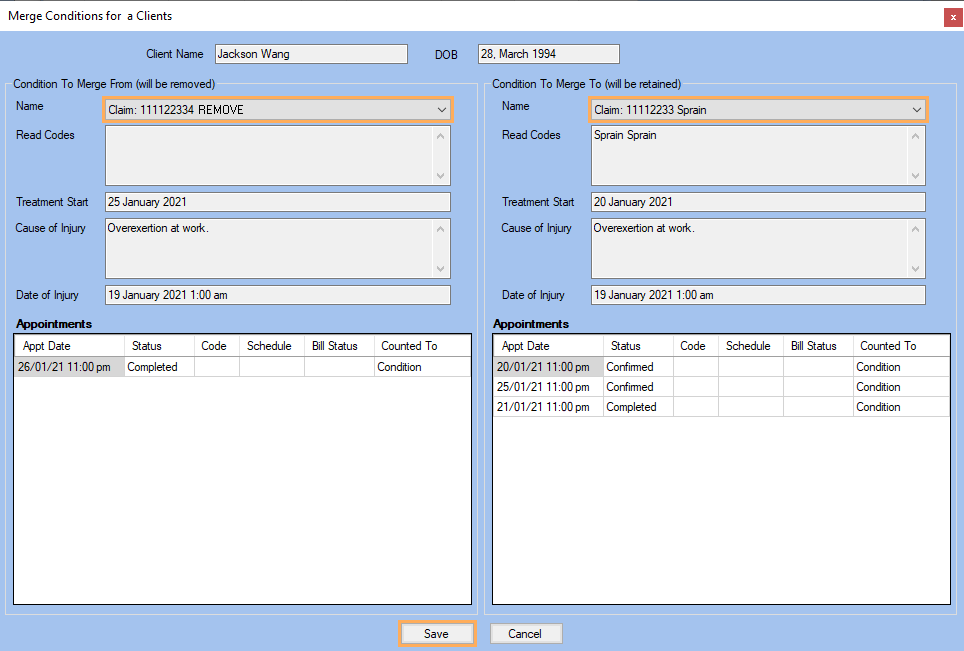
Task: Click the Save button
Action: coord(436,634)
